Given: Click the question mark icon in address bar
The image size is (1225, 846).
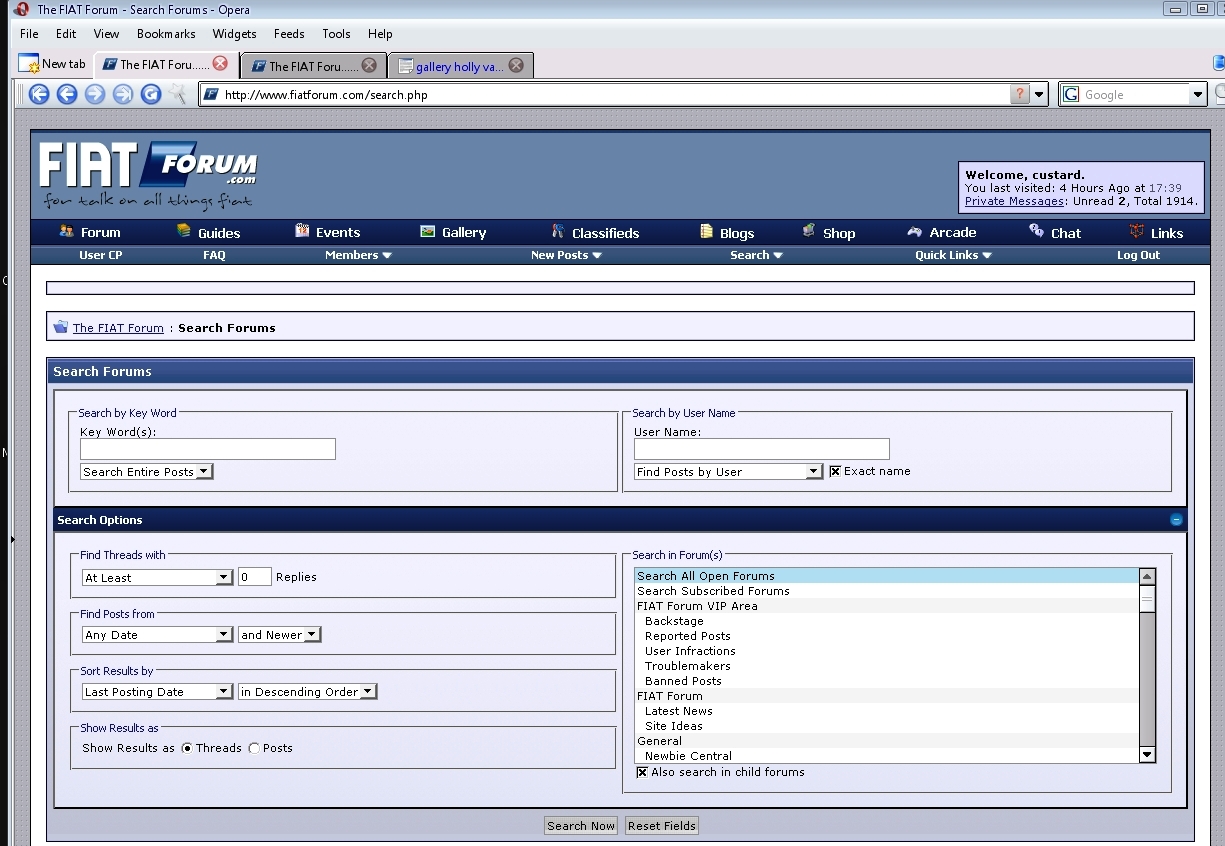Looking at the screenshot, I should [1019, 95].
